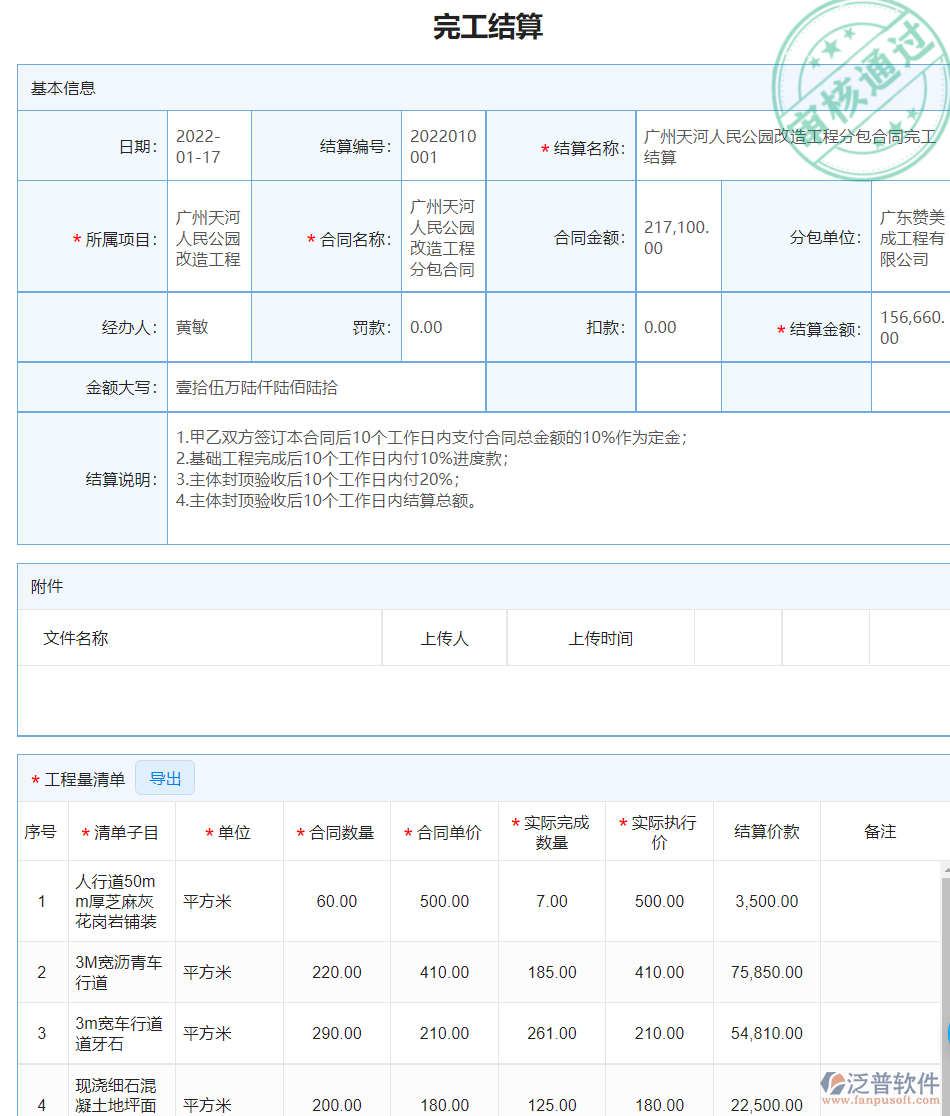This screenshot has width=950, height=1116.
Task: Click the 日期 field showing 2022-01-17
Action: click(197, 144)
